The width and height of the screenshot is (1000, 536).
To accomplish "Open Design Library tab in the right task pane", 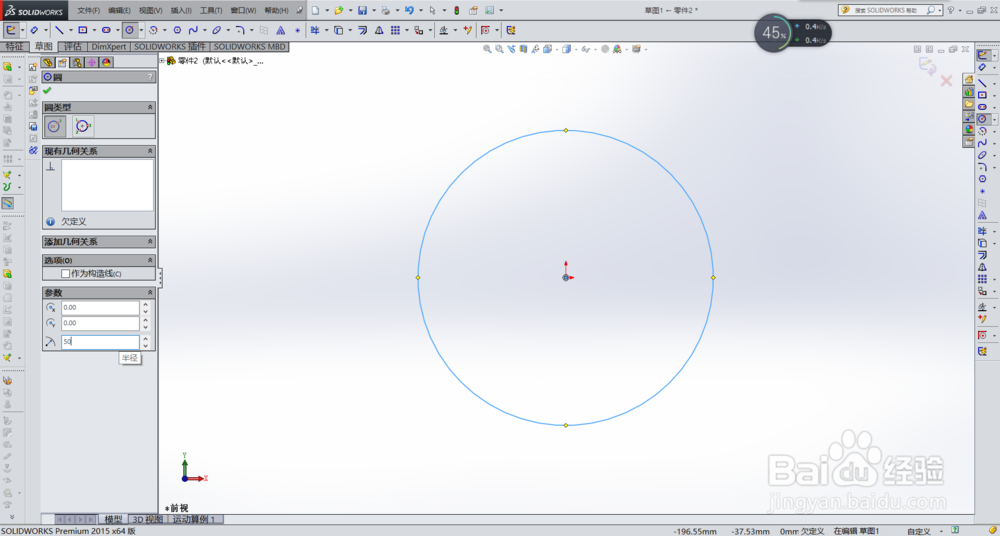I will pos(969,92).
